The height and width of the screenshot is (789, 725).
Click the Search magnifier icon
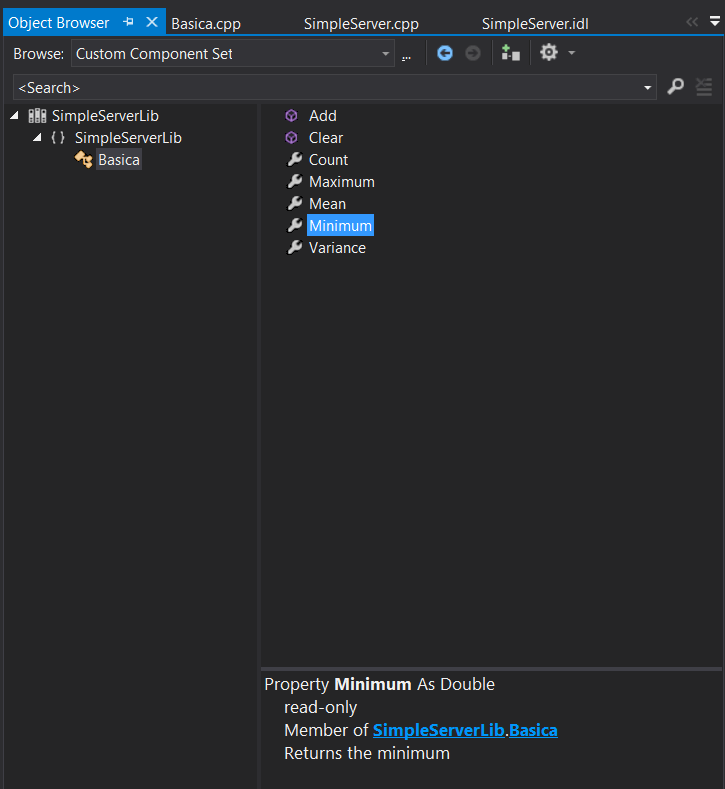coord(675,87)
